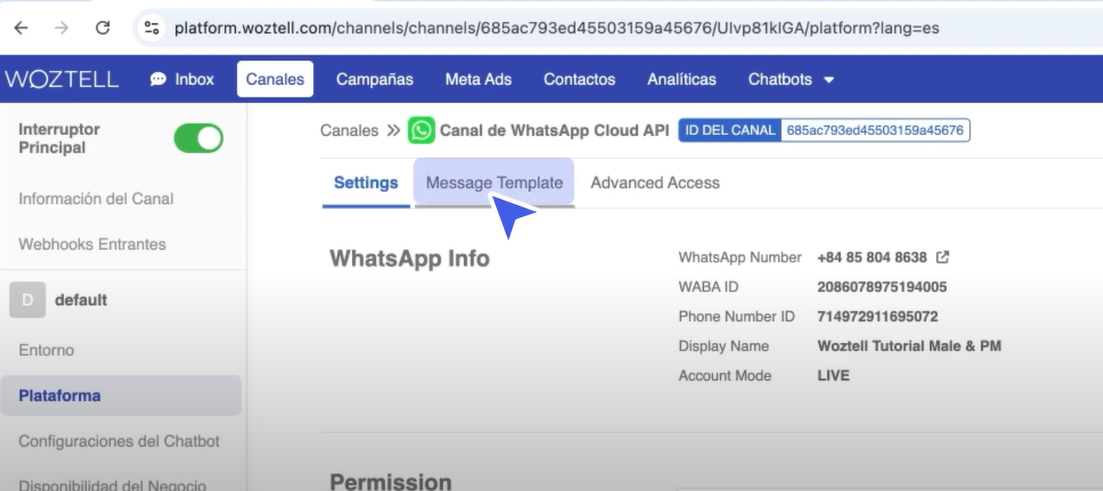Click the WOZTELL logo
The height and width of the screenshot is (491, 1103).
pos(62,79)
